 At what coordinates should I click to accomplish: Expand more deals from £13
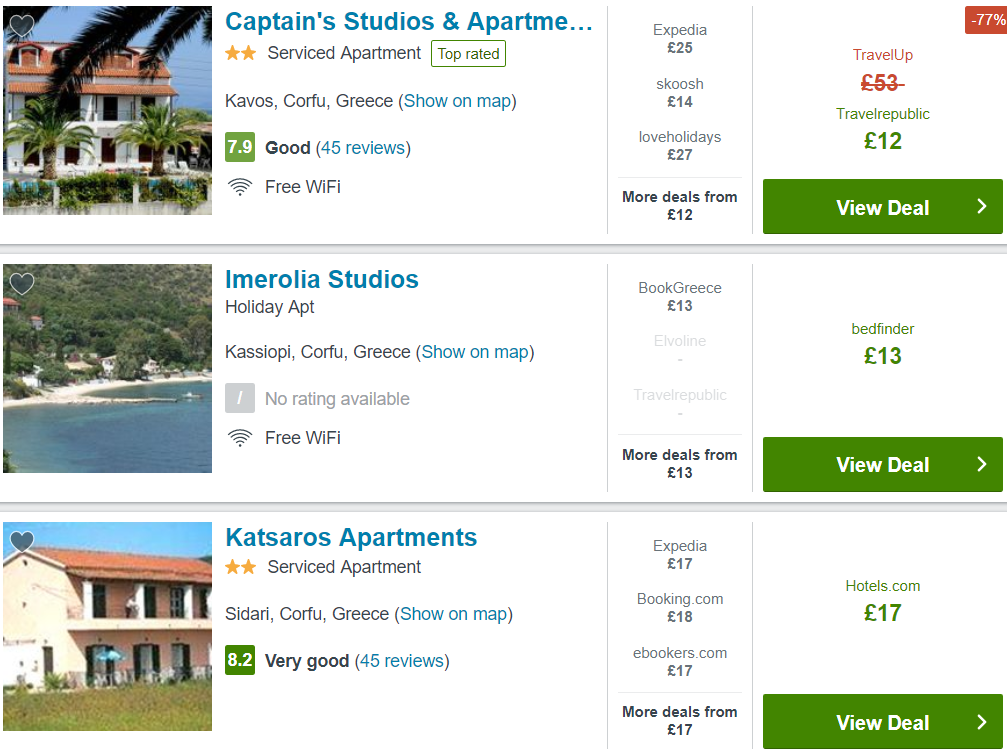(x=679, y=464)
